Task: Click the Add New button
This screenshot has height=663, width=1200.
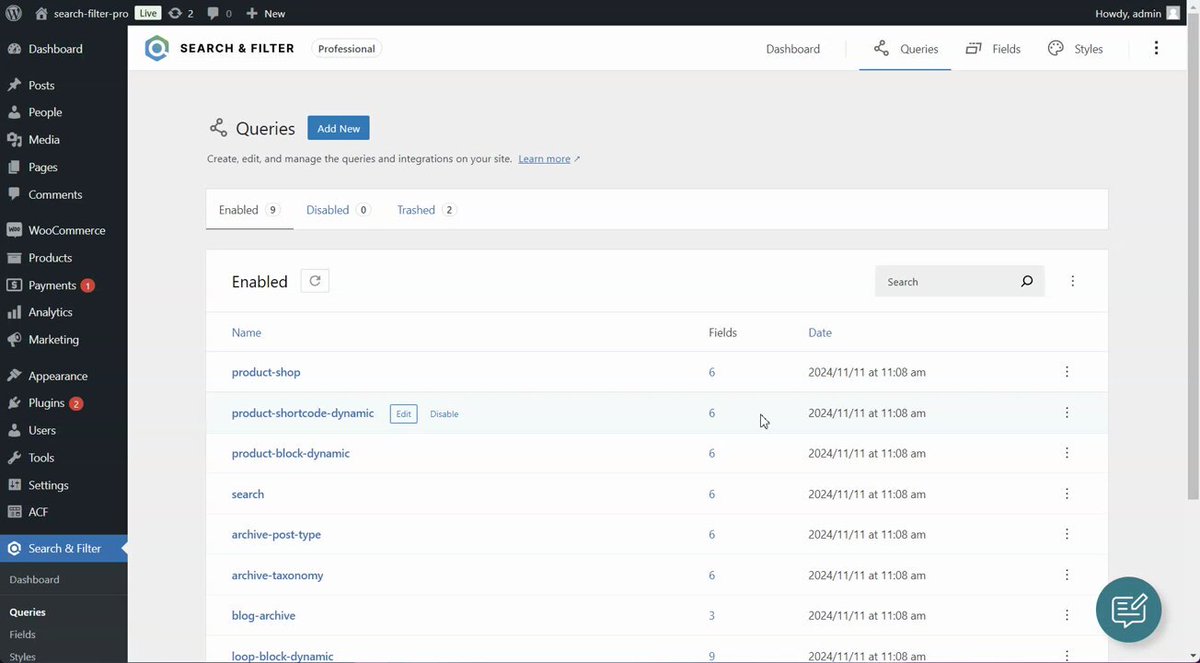Action: (338, 128)
